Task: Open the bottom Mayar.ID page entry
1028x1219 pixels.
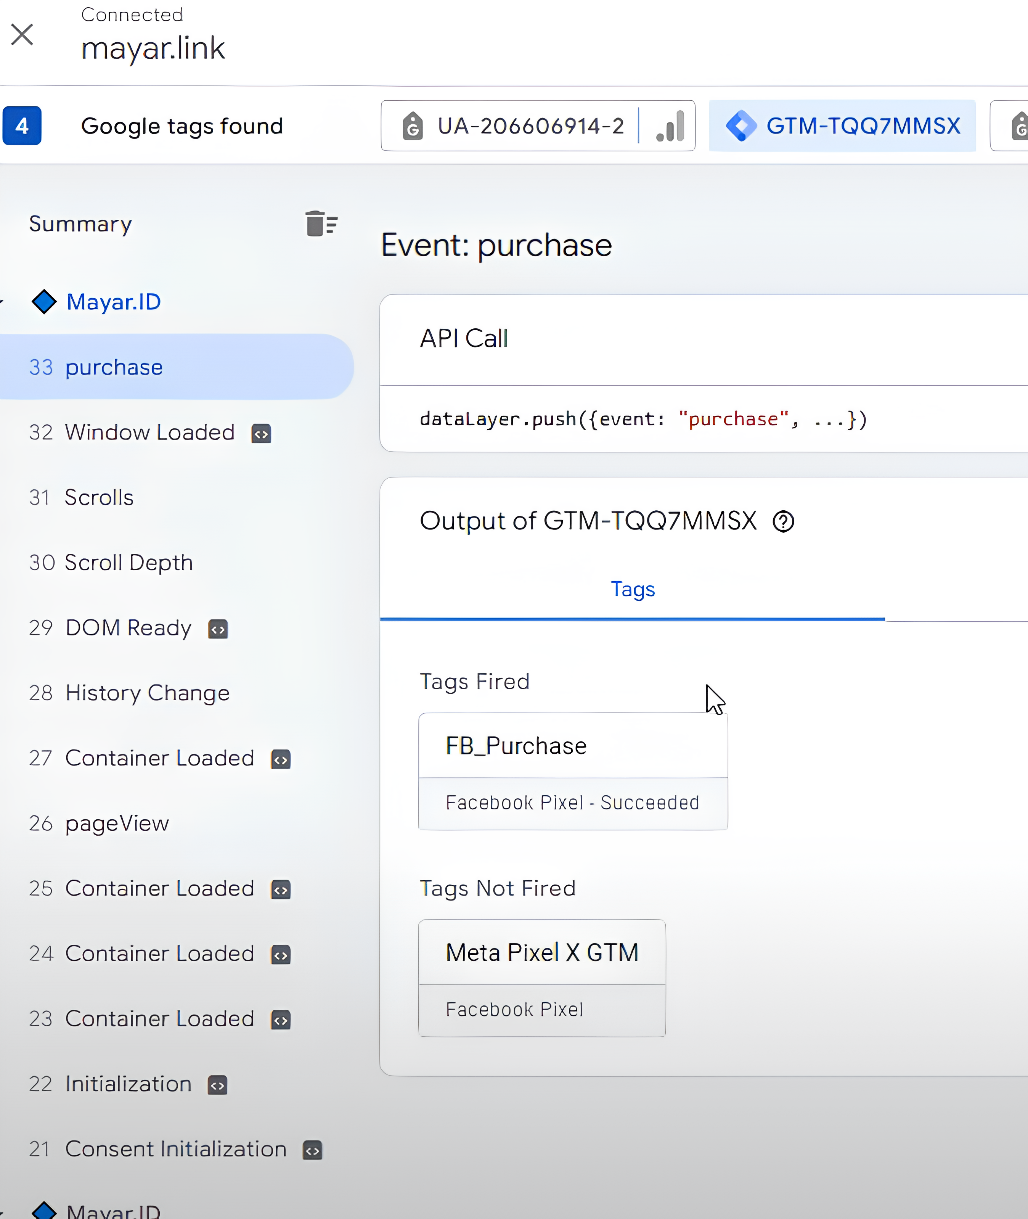Action: point(113,1211)
